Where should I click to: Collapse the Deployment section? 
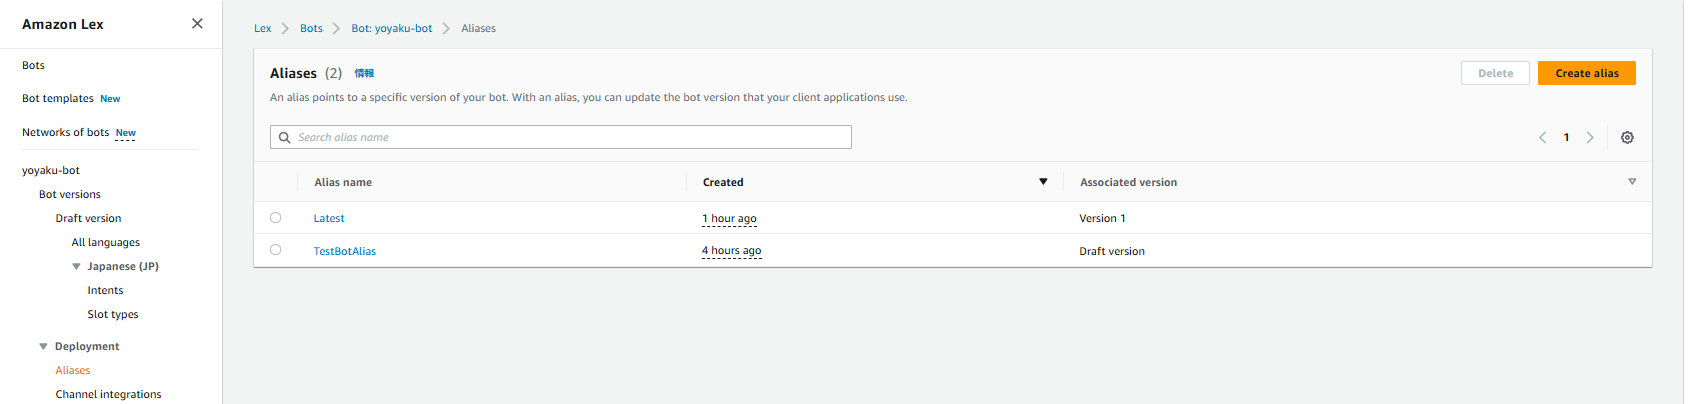(43, 347)
